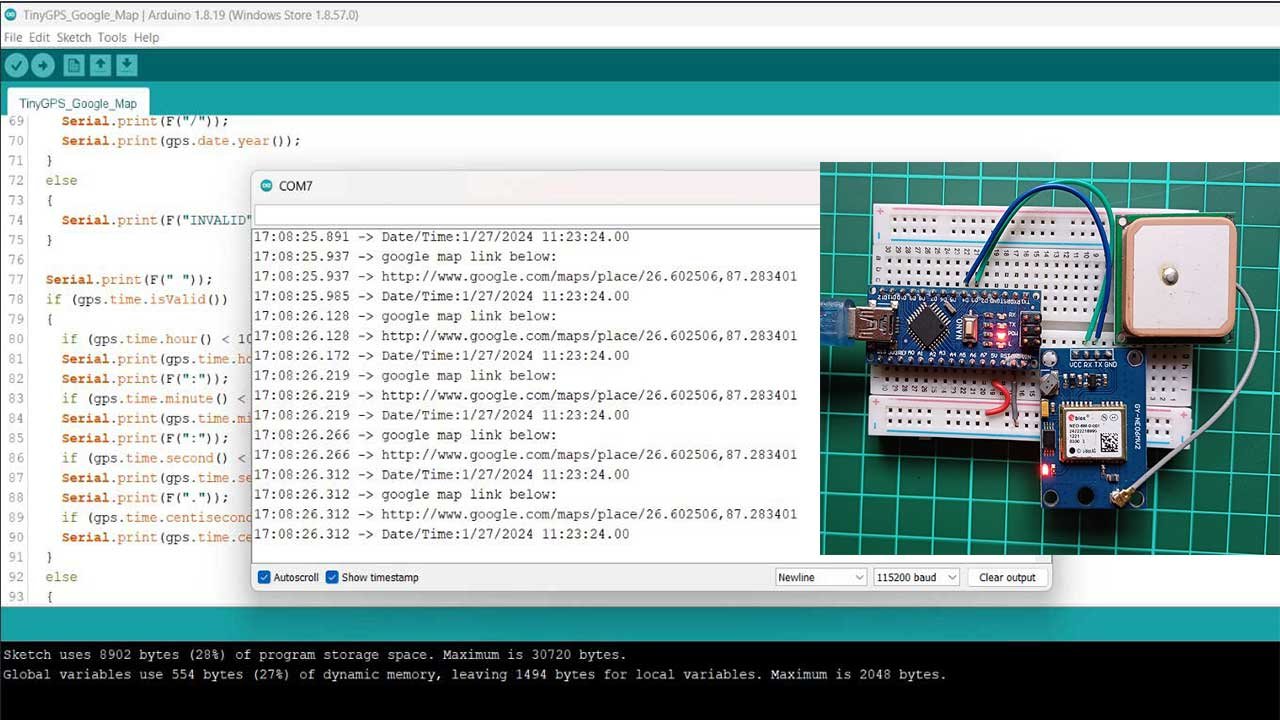Viewport: 1280px width, 720px height.
Task: Upload the sketch with the arrow icon
Action: [43, 66]
